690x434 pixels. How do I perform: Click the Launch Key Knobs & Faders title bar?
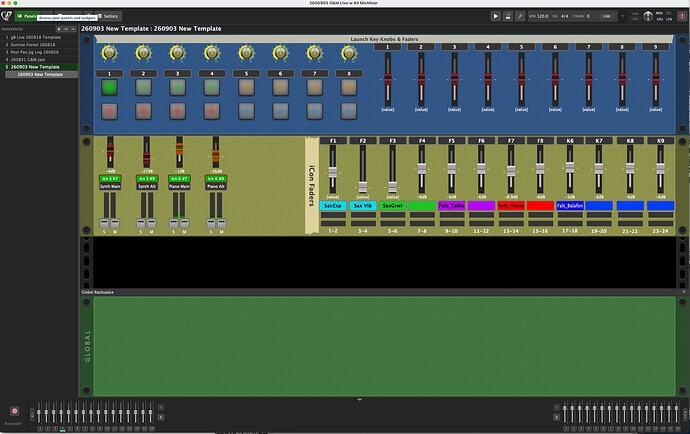pos(384,39)
